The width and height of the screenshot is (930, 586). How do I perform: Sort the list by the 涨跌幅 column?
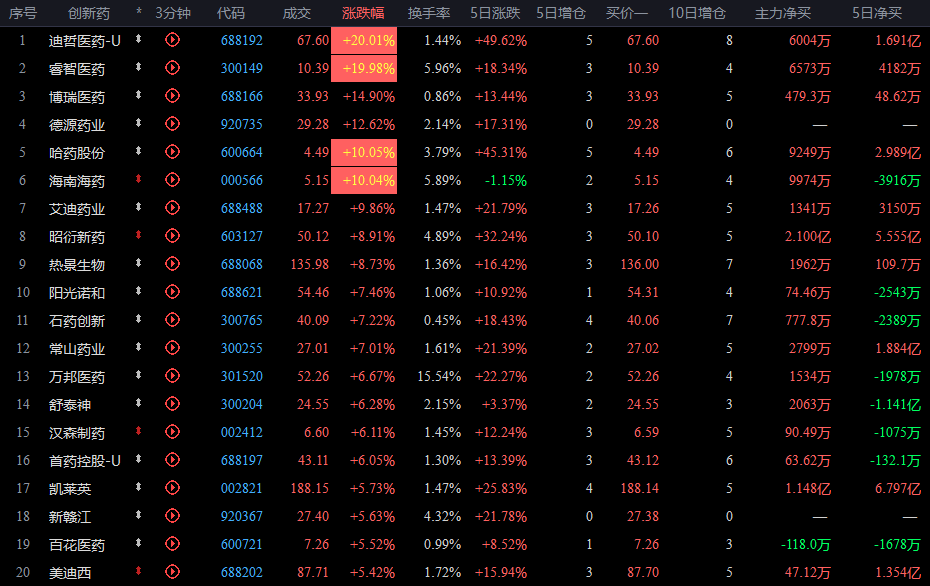pos(363,12)
